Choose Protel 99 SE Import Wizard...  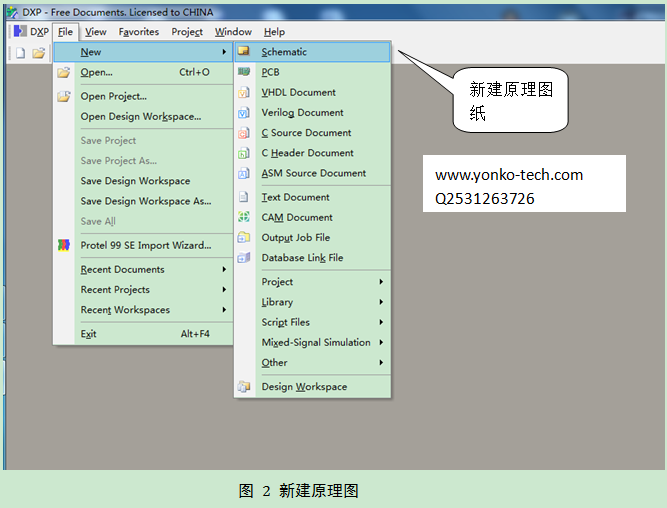[143, 245]
